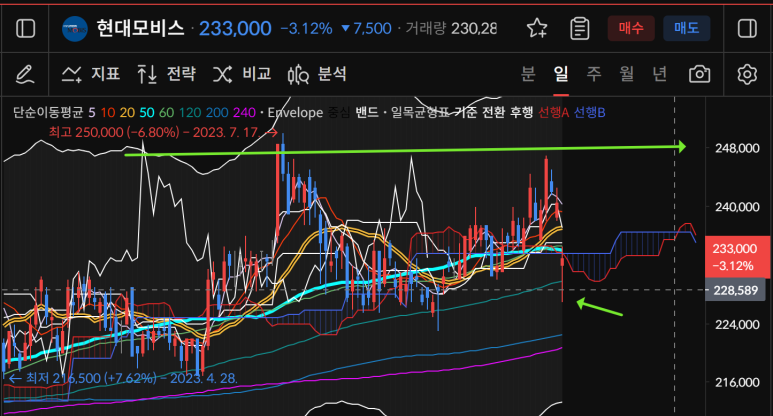Open the 분석 analysis menu
Screen dimensions: 773x416
click(x=317, y=74)
